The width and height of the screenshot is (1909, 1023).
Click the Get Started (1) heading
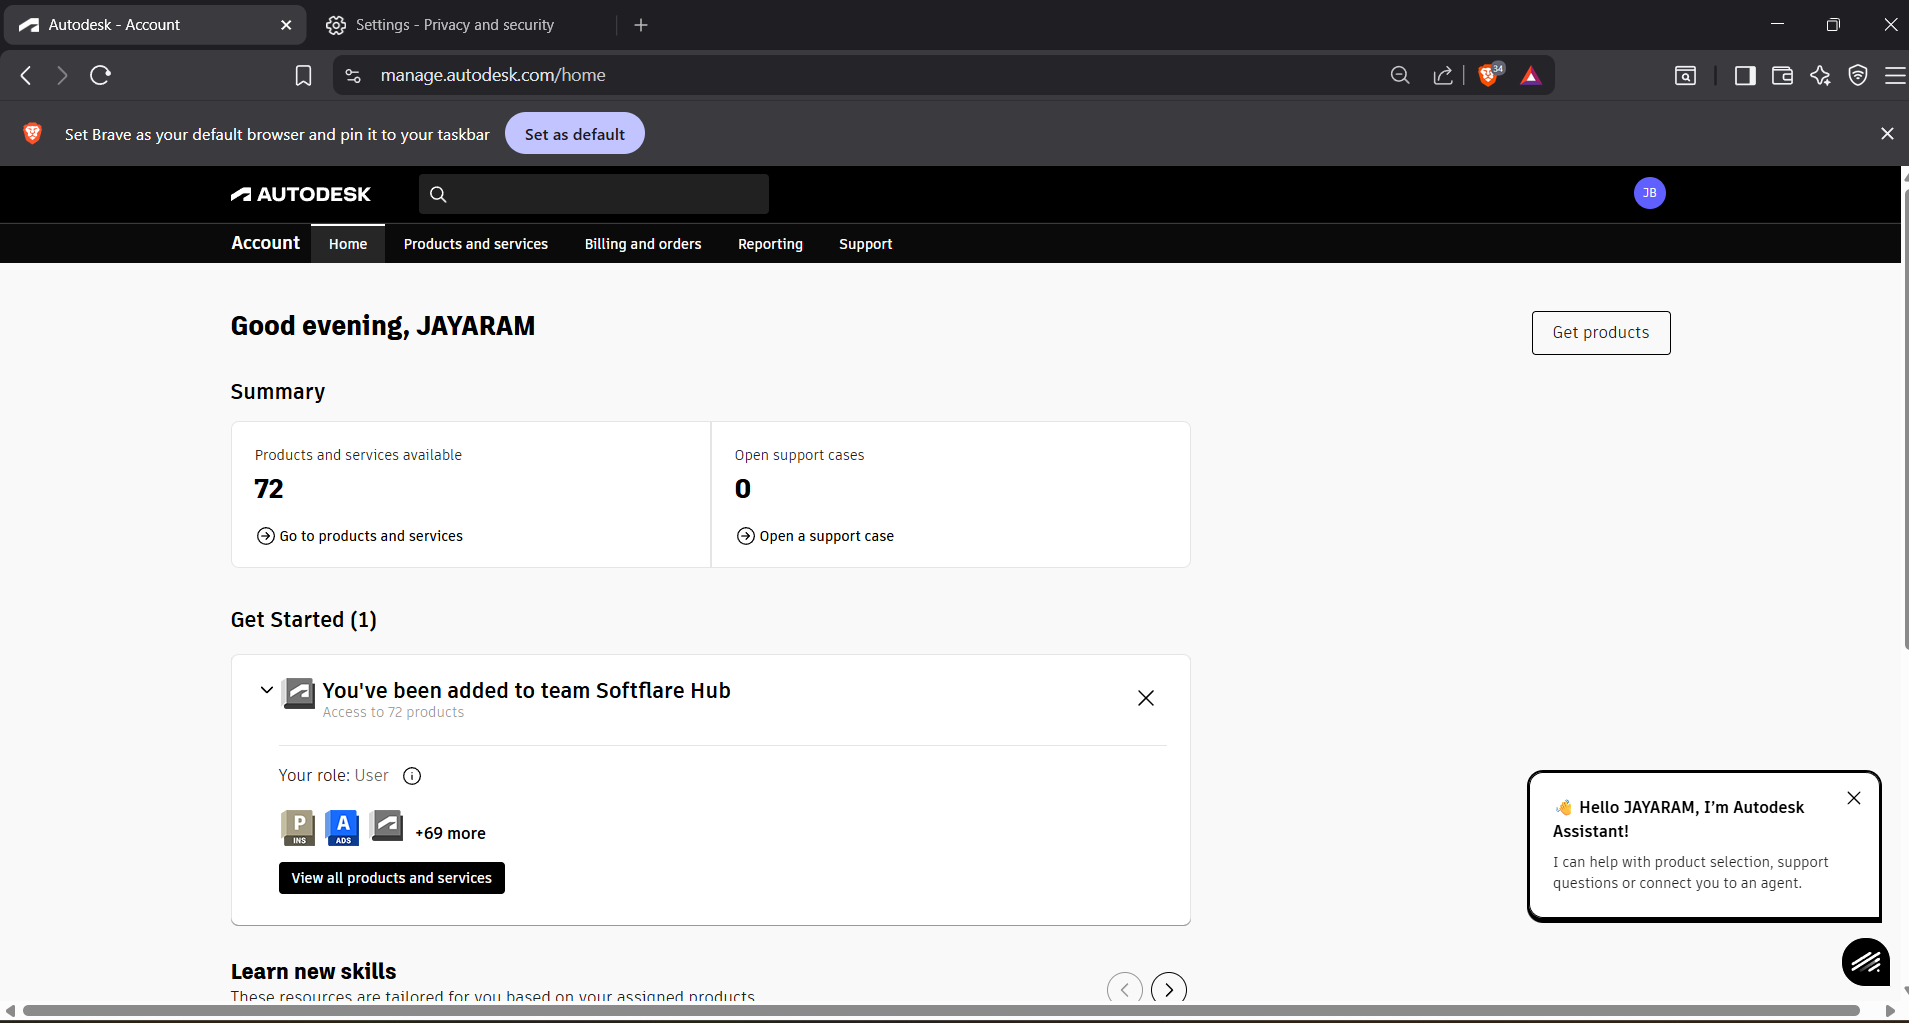pyautogui.click(x=304, y=620)
